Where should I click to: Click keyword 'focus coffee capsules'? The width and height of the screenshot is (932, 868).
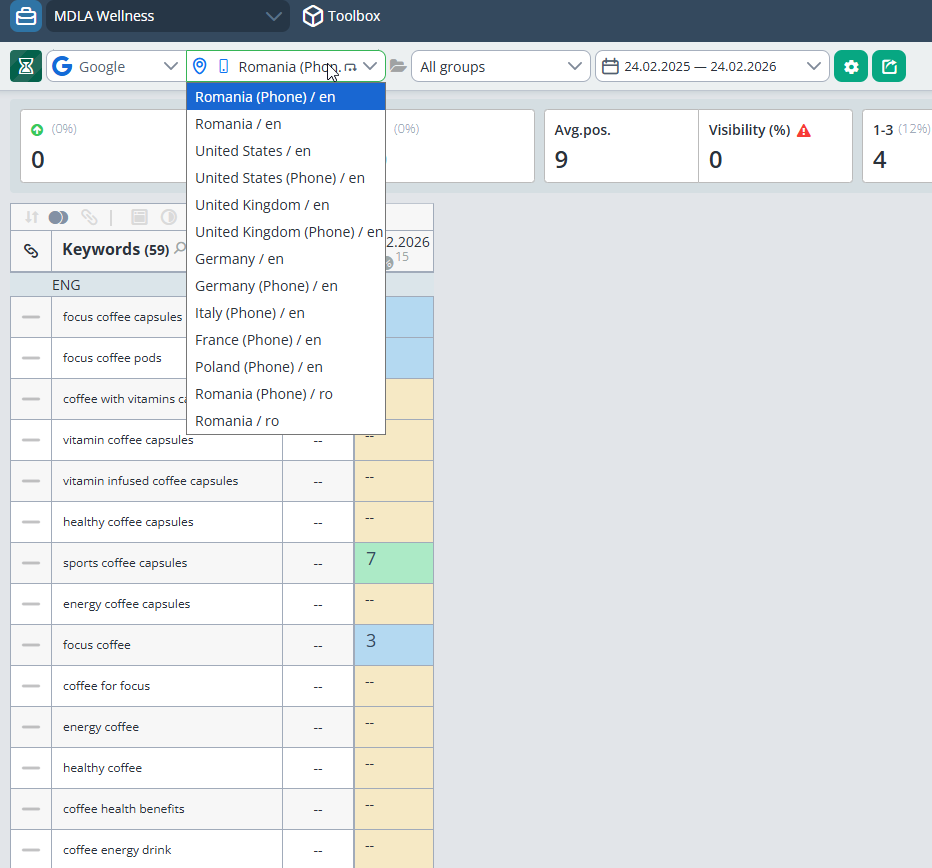click(122, 317)
